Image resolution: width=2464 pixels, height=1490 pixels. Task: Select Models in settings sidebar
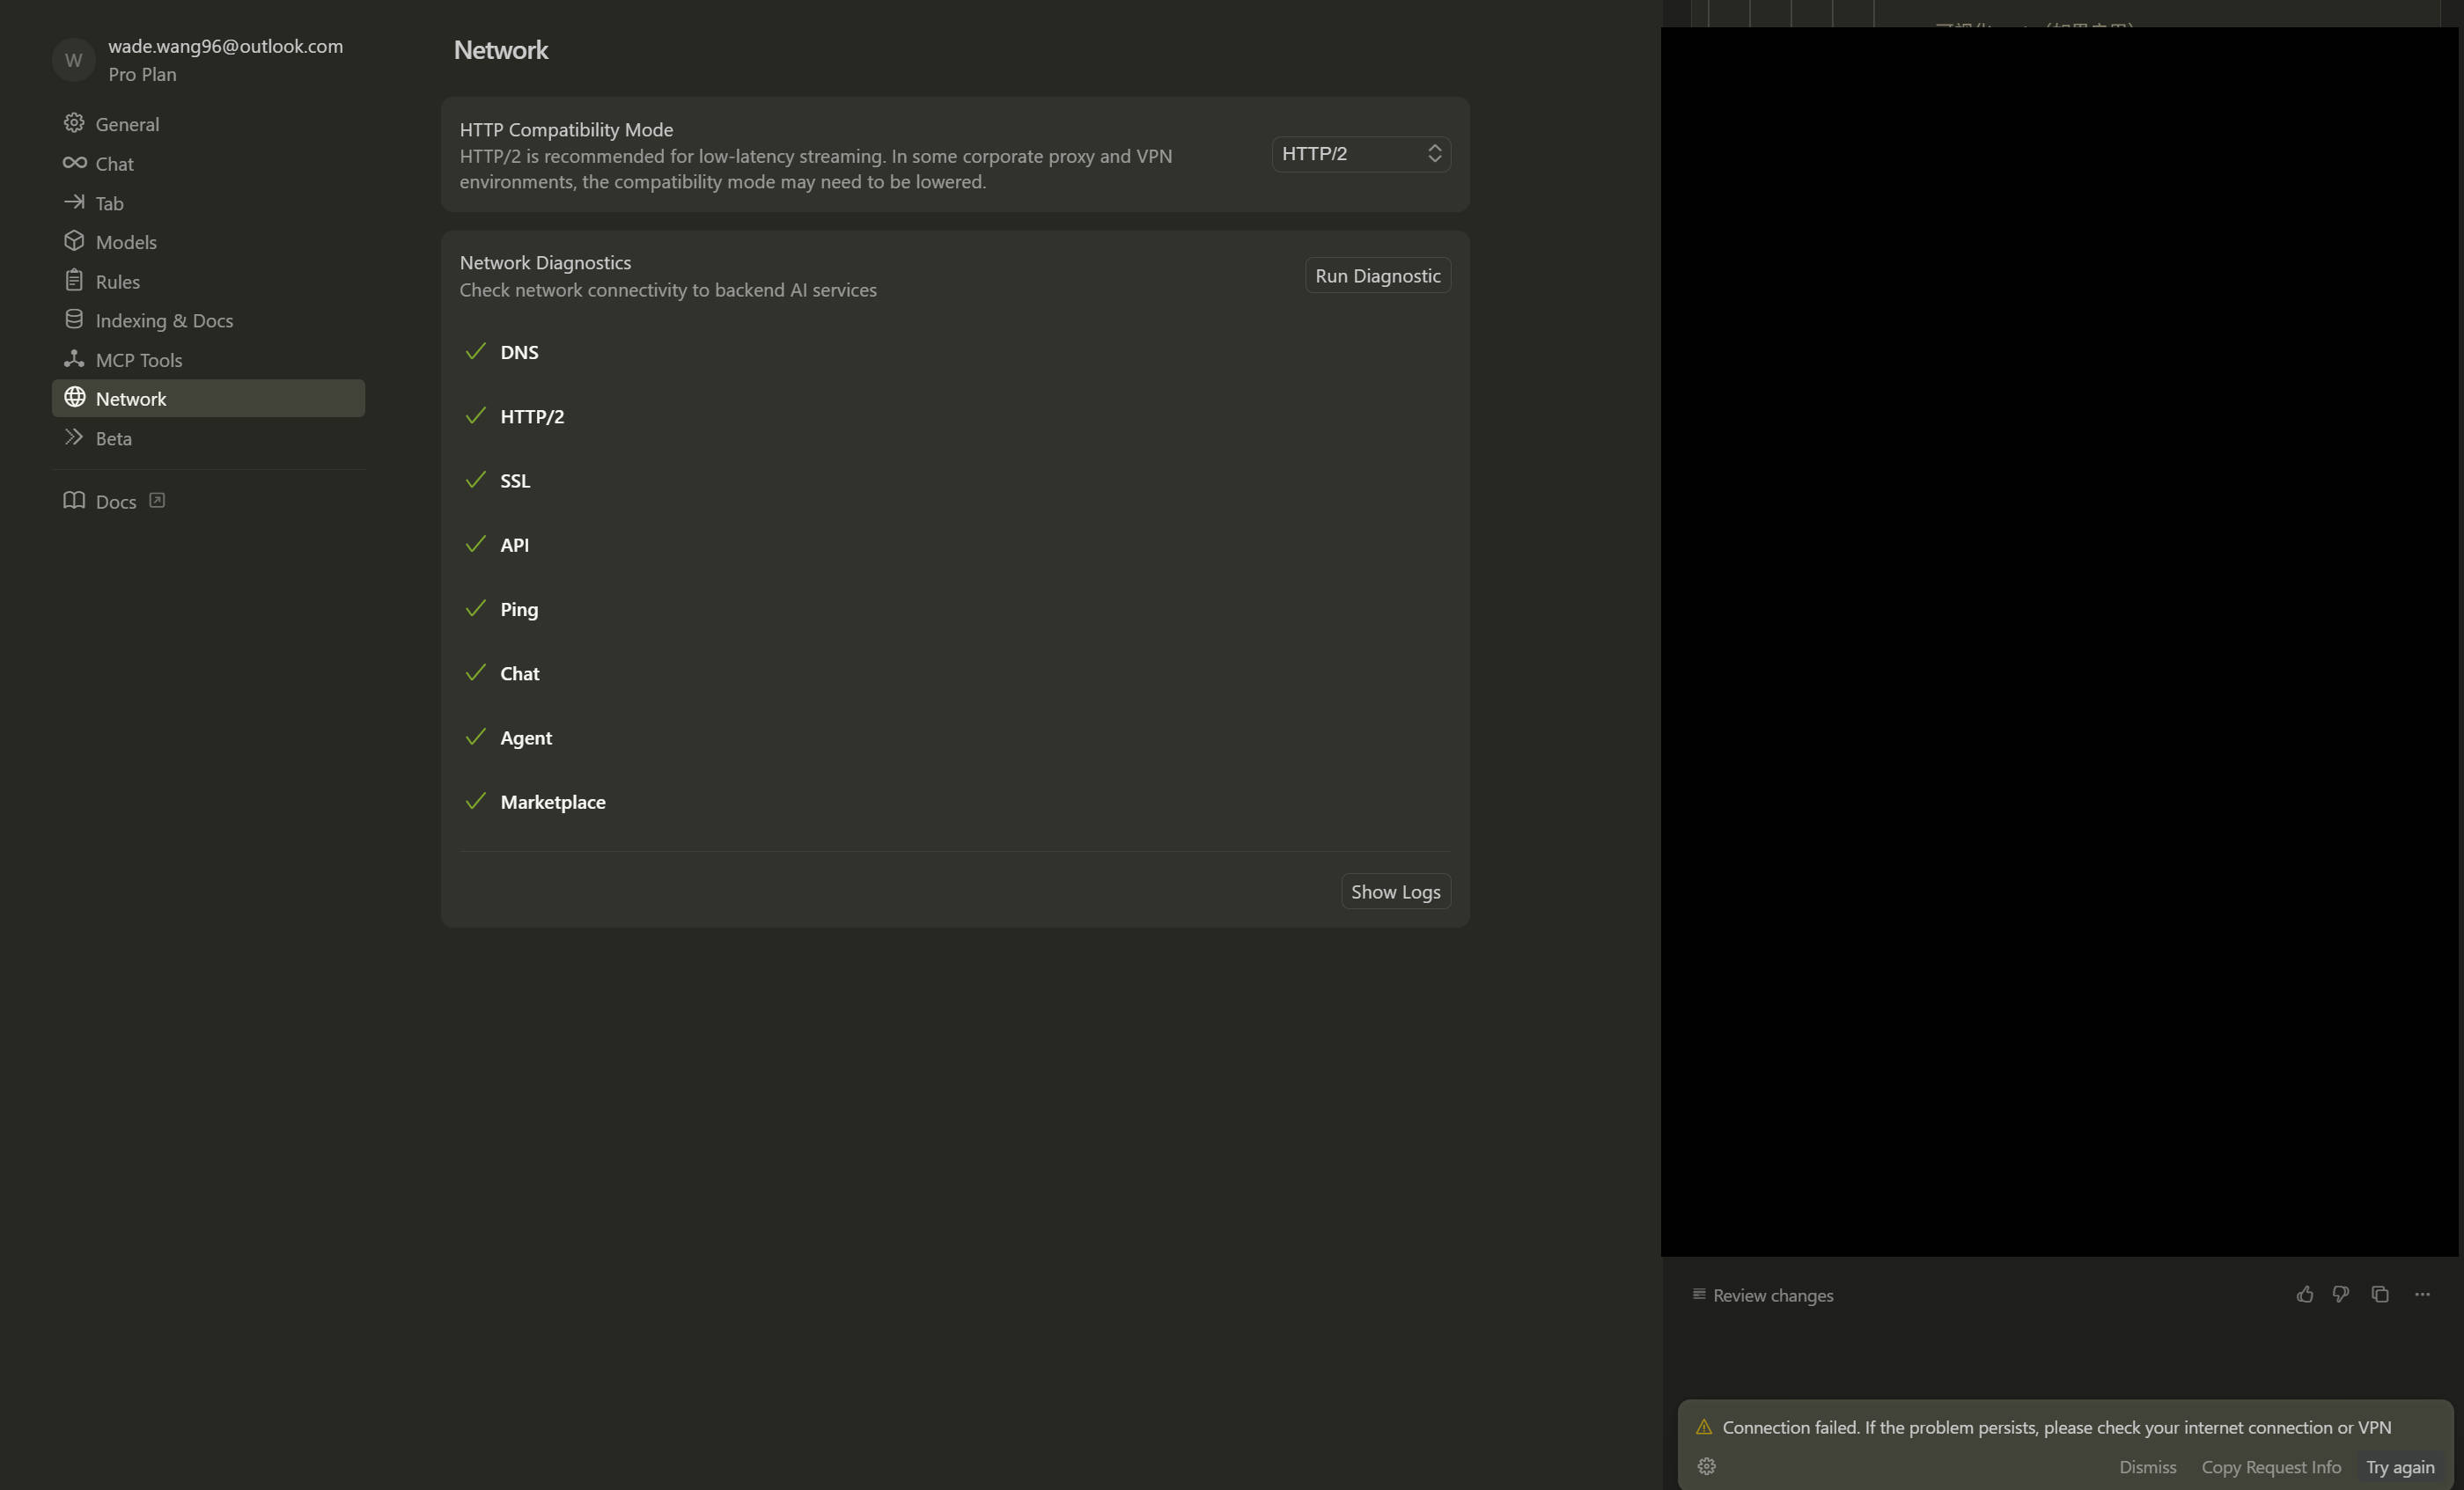point(208,242)
